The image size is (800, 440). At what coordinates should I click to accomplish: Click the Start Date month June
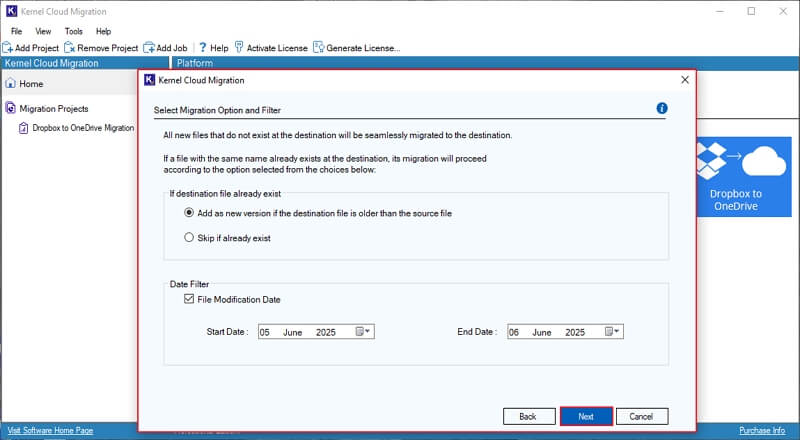click(293, 332)
